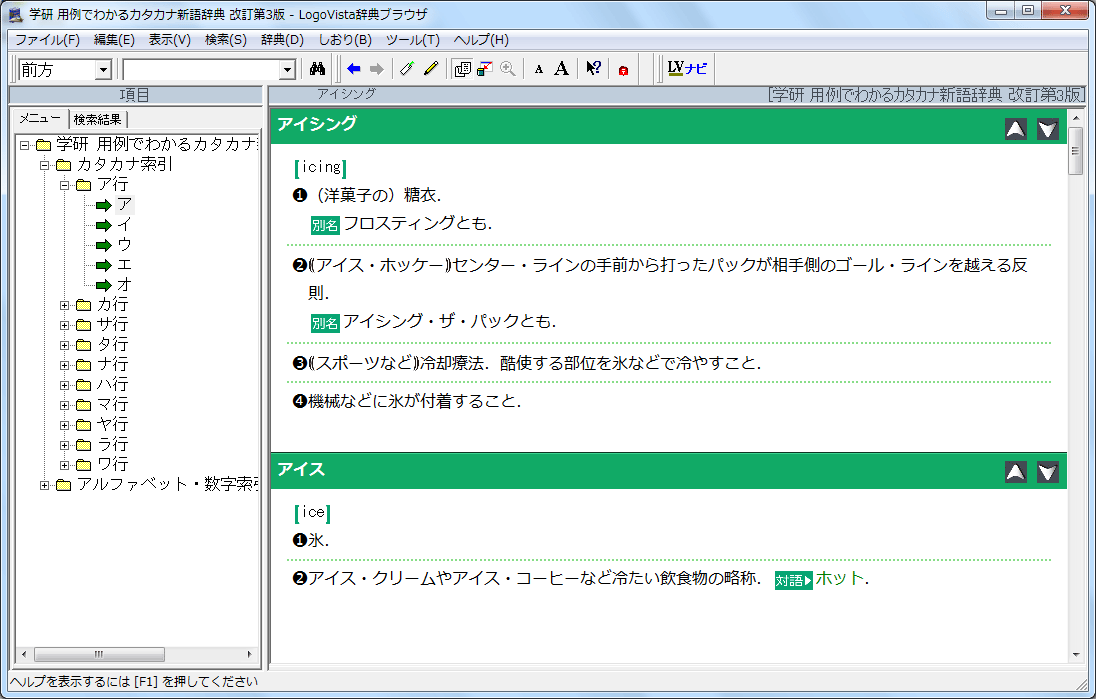Jump to next entry from アイス header
This screenshot has width=1096, height=699.
click(x=1047, y=472)
